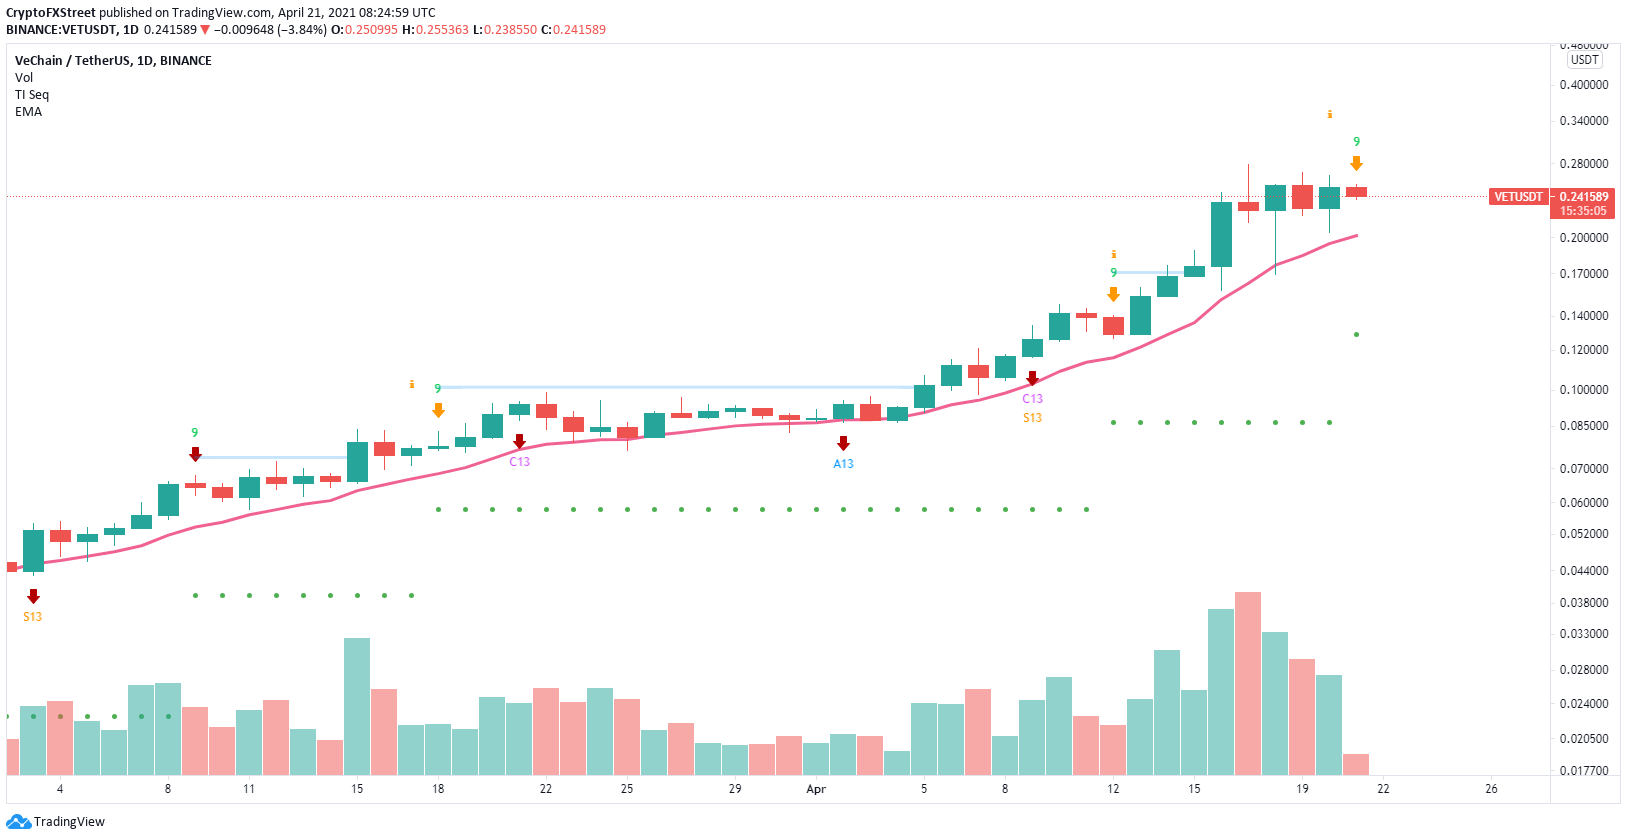
Task: Click the red arrow below 9 near March 9
Action: pyautogui.click(x=195, y=454)
